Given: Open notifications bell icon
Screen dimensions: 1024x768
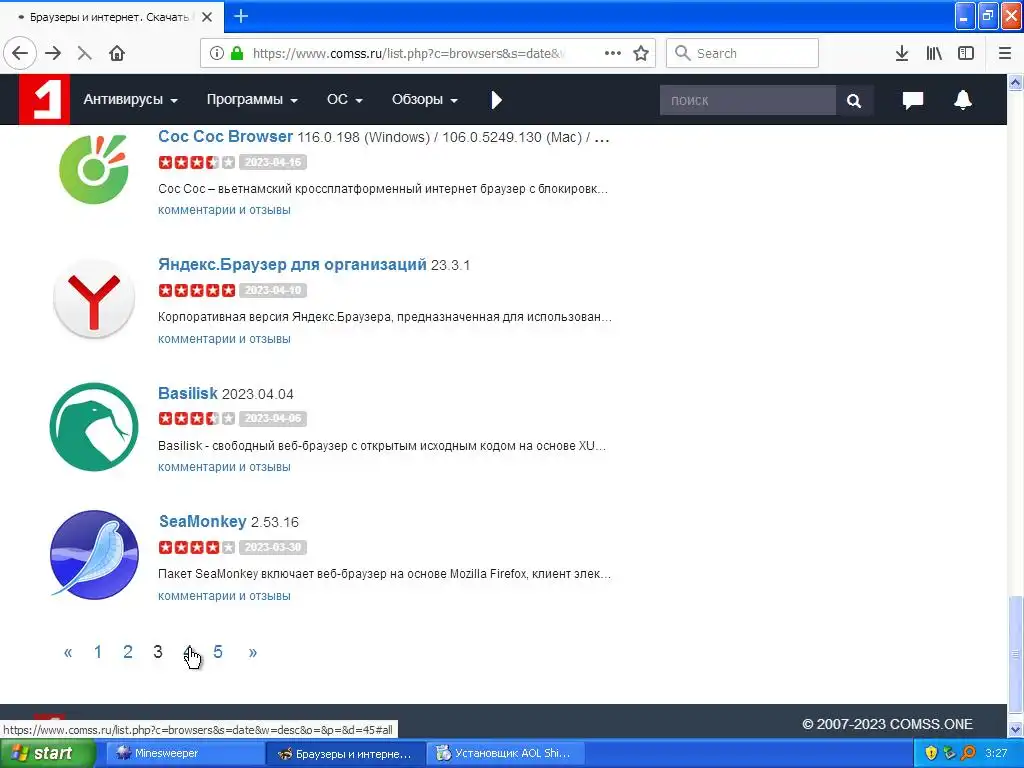Looking at the screenshot, I should 963,100.
